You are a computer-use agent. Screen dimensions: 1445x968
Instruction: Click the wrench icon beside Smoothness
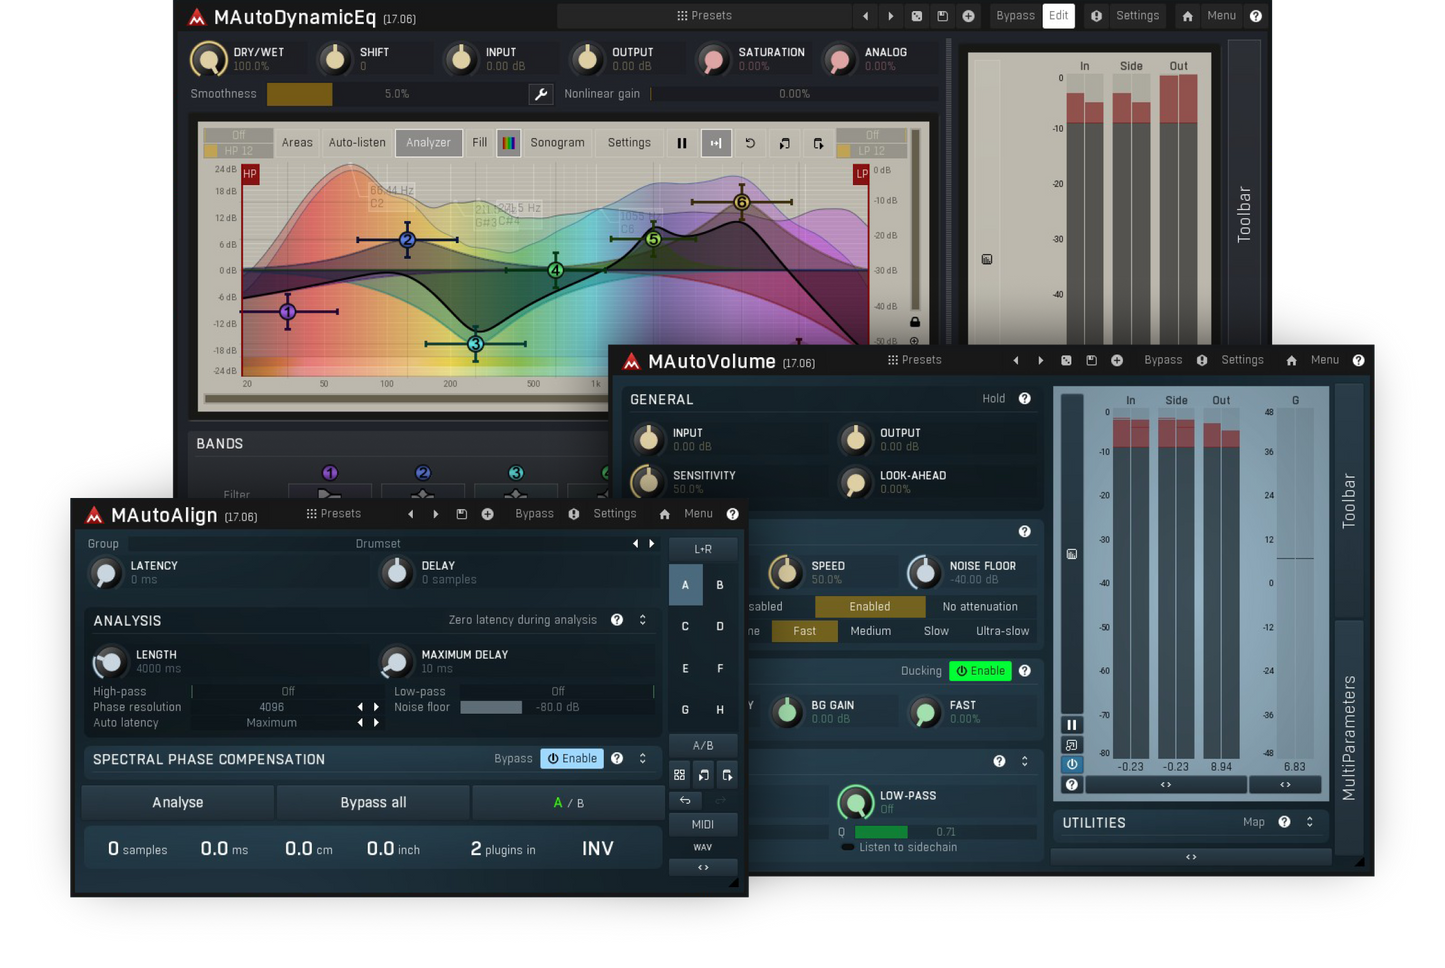pos(540,94)
